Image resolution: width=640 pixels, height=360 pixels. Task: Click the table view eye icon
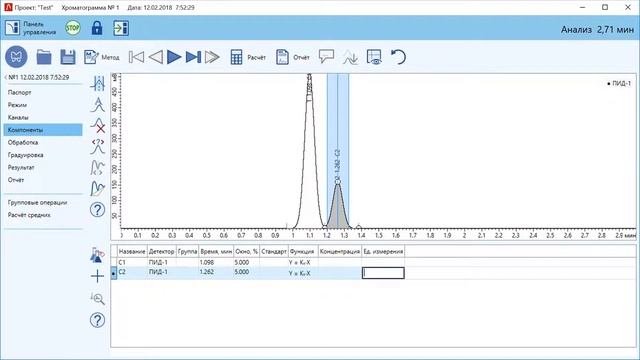point(374,57)
